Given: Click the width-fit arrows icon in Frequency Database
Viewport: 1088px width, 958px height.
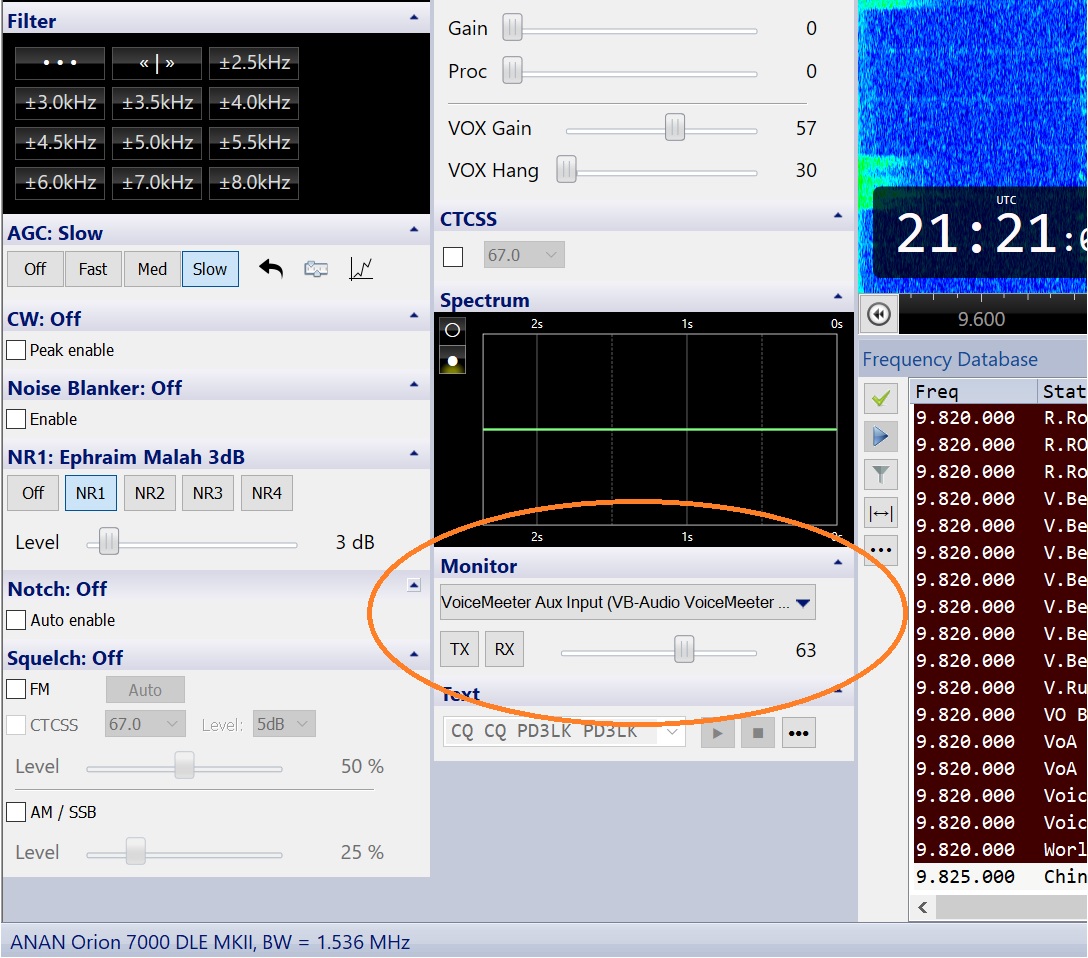Looking at the screenshot, I should (x=881, y=513).
